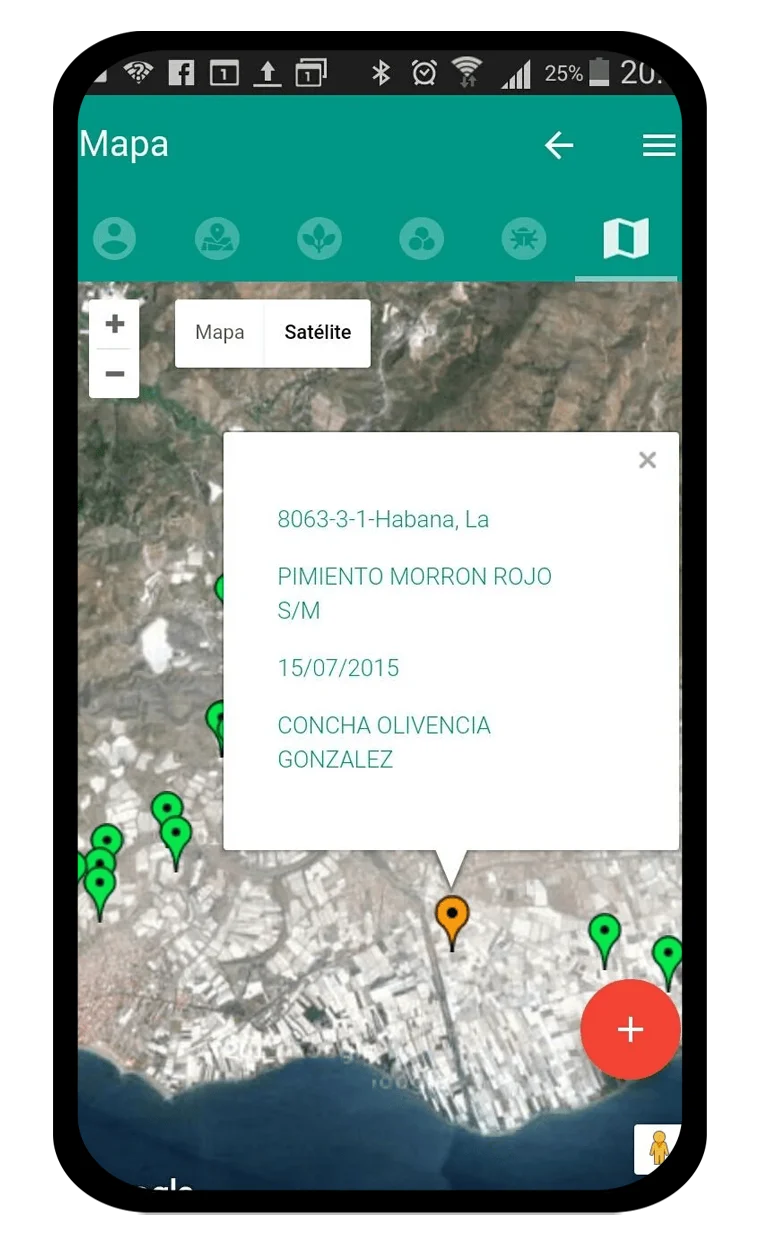Close the info popup window

coord(647,460)
